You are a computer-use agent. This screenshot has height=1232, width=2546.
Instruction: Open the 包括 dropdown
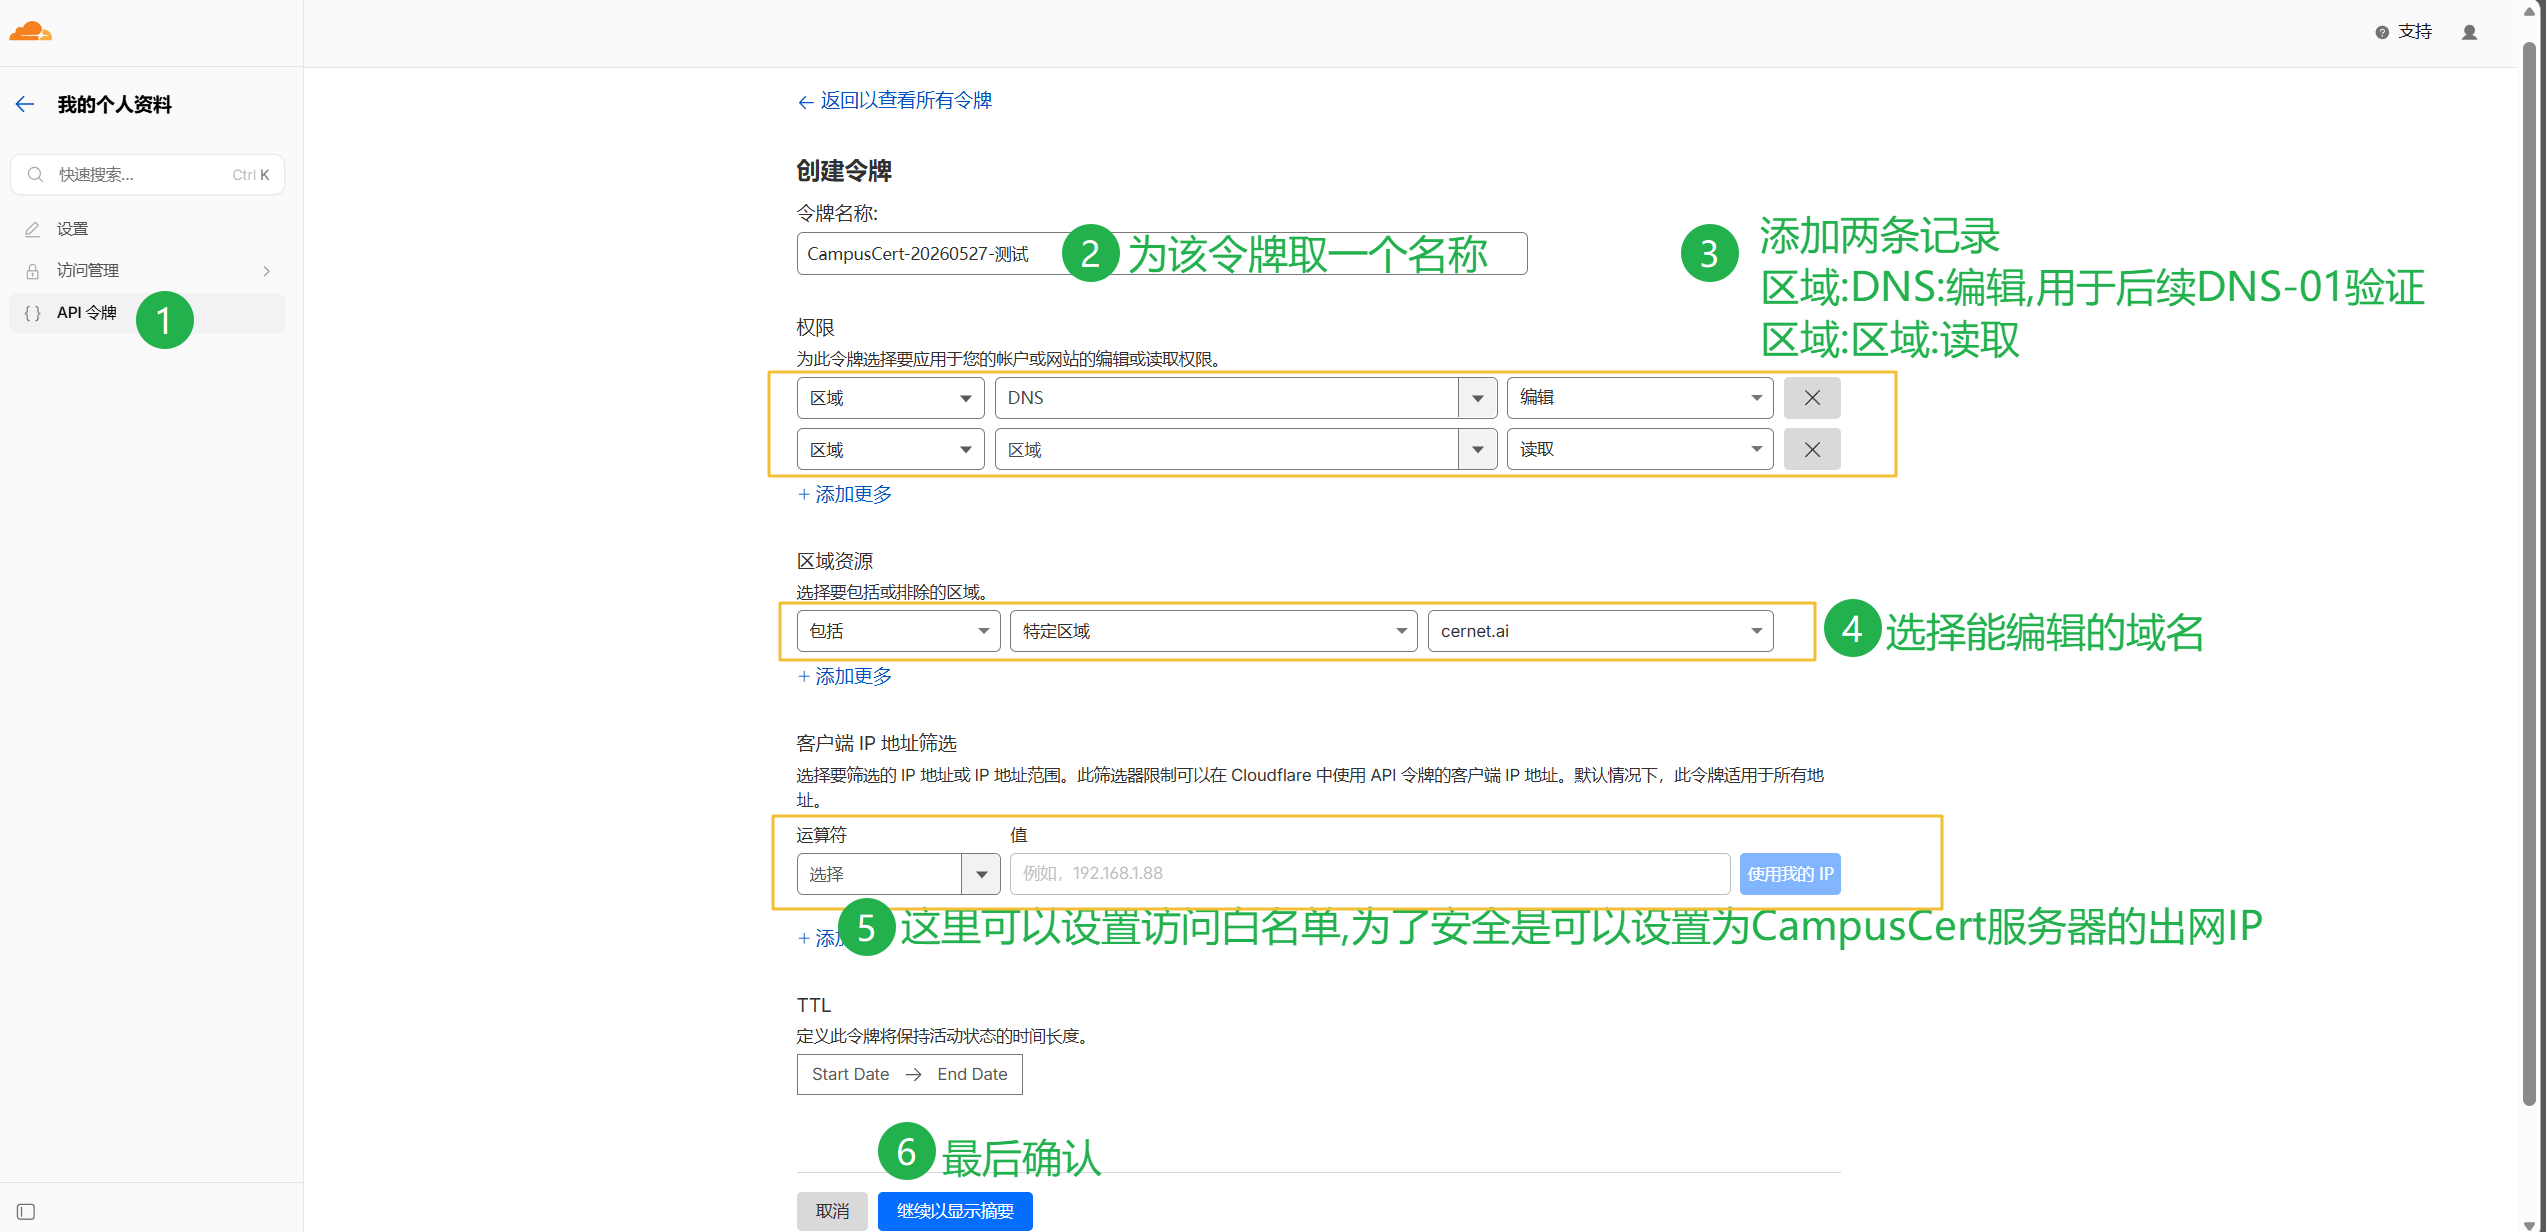898,631
